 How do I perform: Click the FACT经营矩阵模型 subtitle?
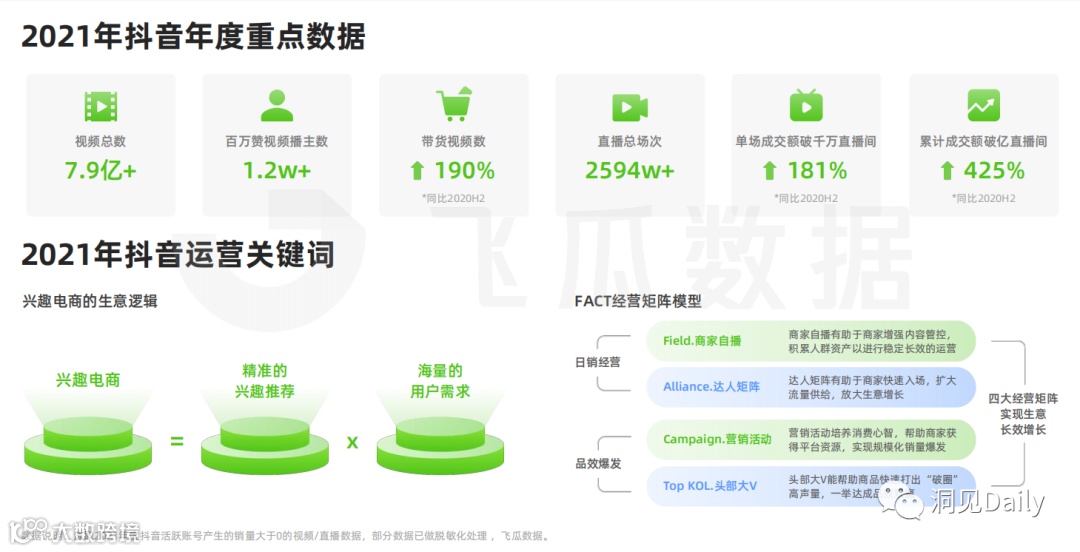638,301
